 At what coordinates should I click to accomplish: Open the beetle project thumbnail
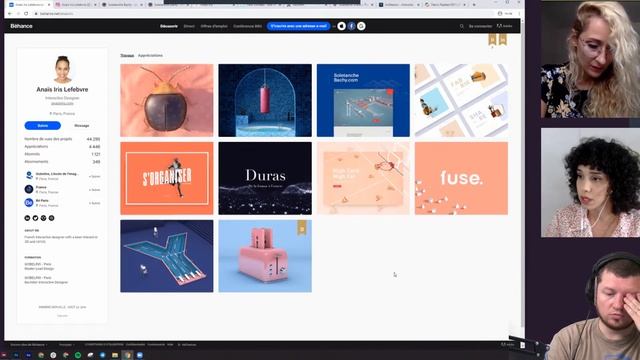pos(167,100)
